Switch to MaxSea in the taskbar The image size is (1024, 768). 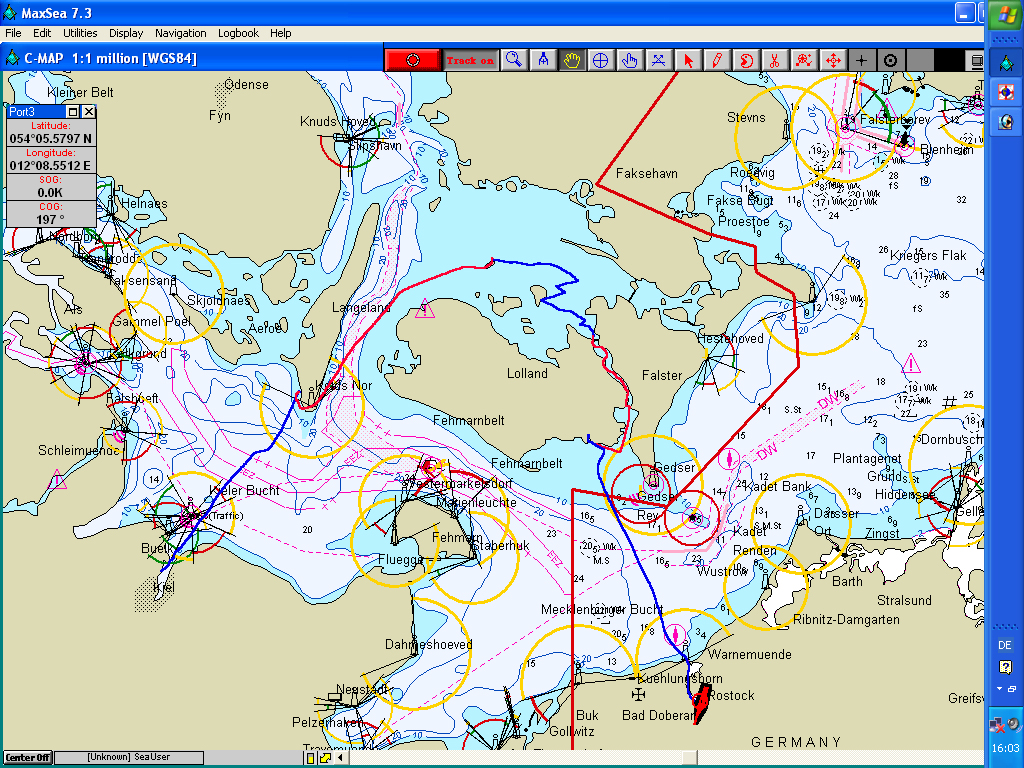(x=1006, y=63)
